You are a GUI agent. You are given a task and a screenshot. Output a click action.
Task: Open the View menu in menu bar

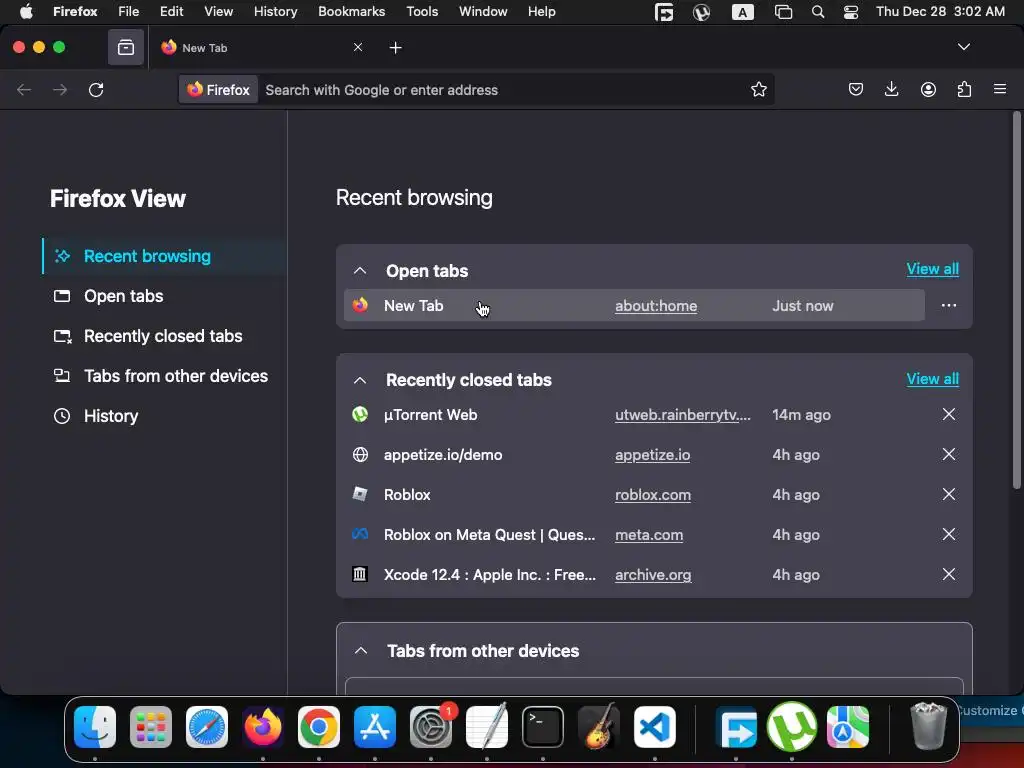tap(218, 12)
